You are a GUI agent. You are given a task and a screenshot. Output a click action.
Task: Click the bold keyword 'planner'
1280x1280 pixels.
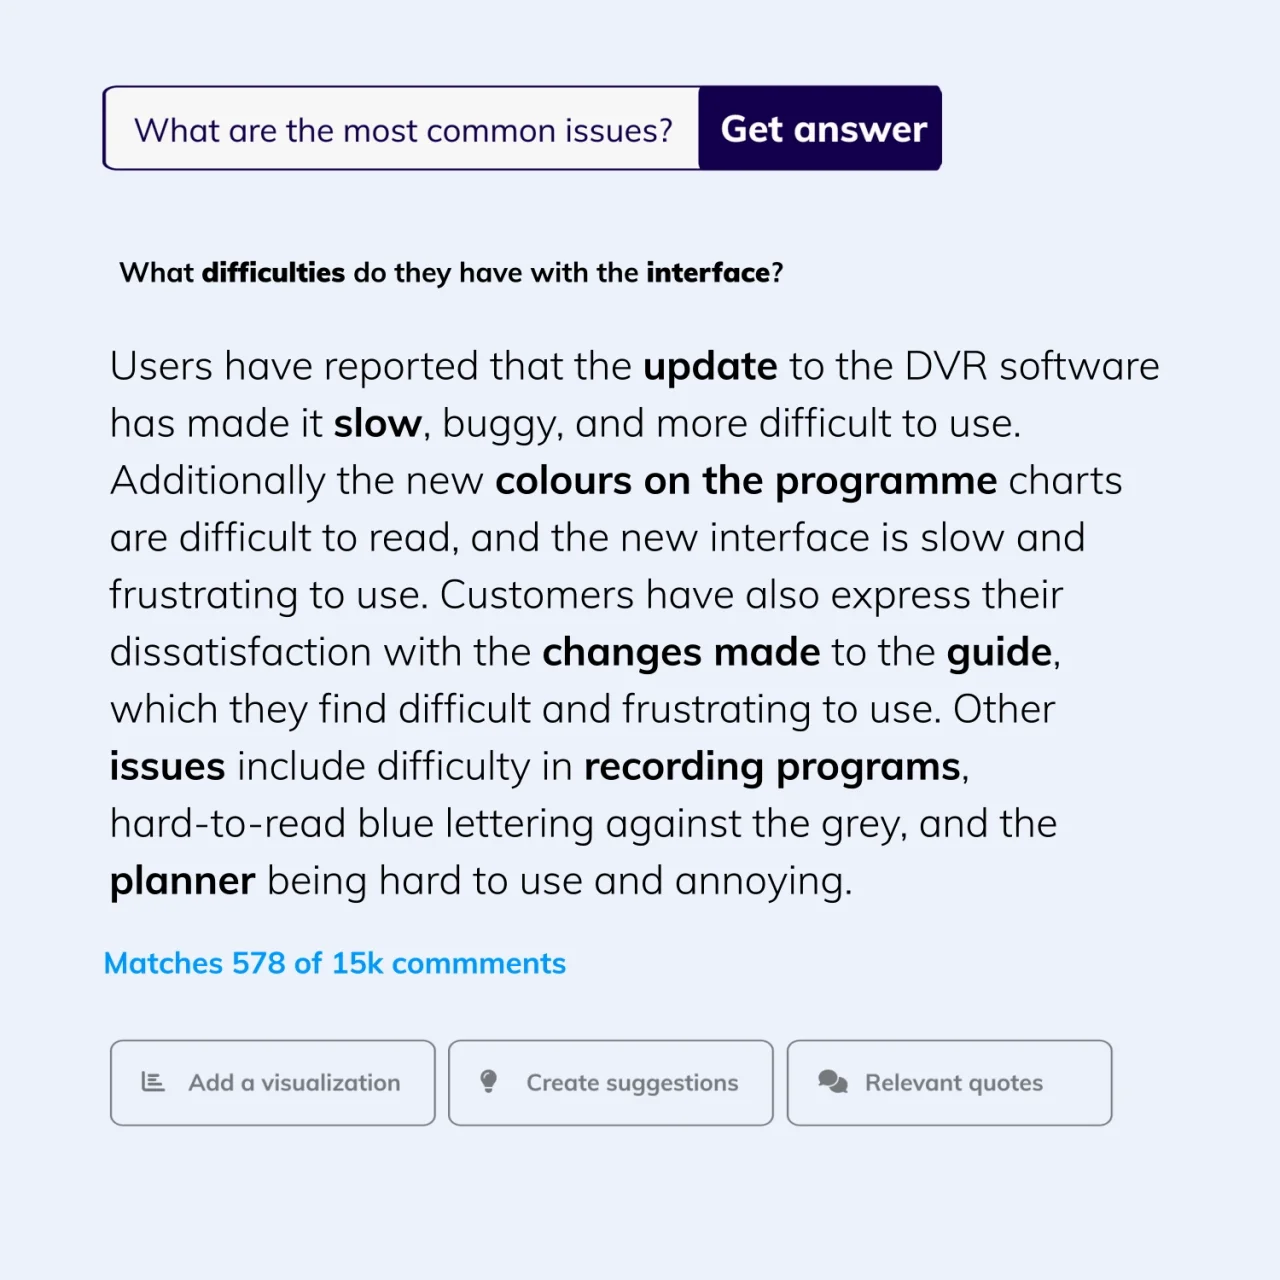(x=183, y=881)
